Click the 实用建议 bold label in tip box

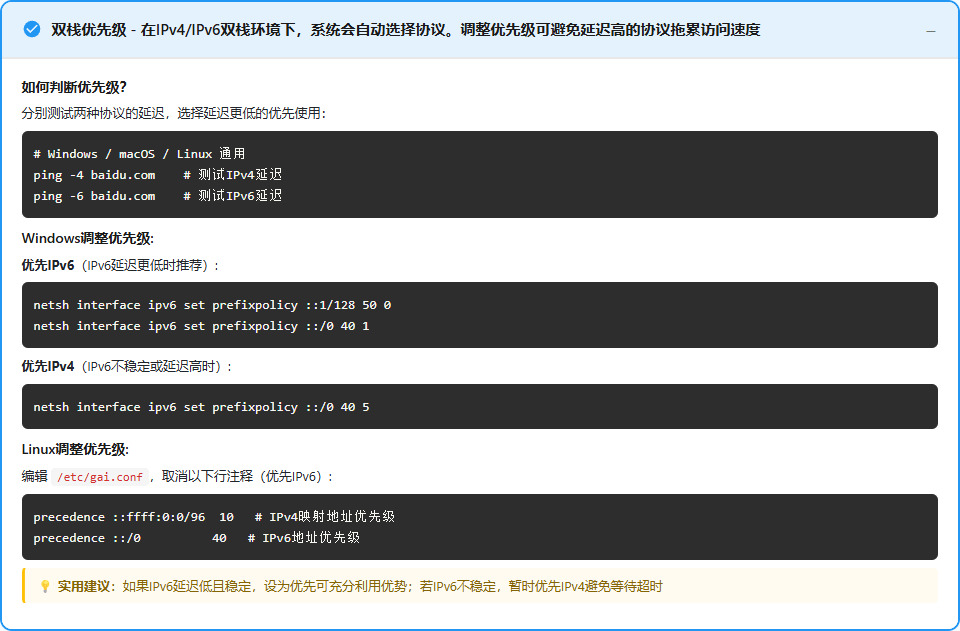(x=84, y=586)
